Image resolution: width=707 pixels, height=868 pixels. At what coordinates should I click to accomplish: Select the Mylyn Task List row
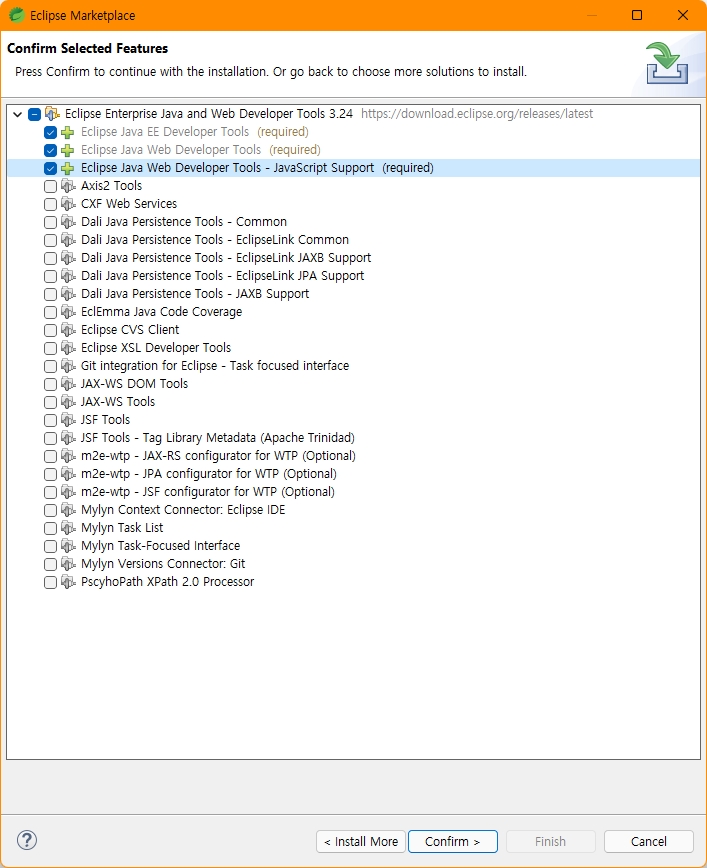354,528
